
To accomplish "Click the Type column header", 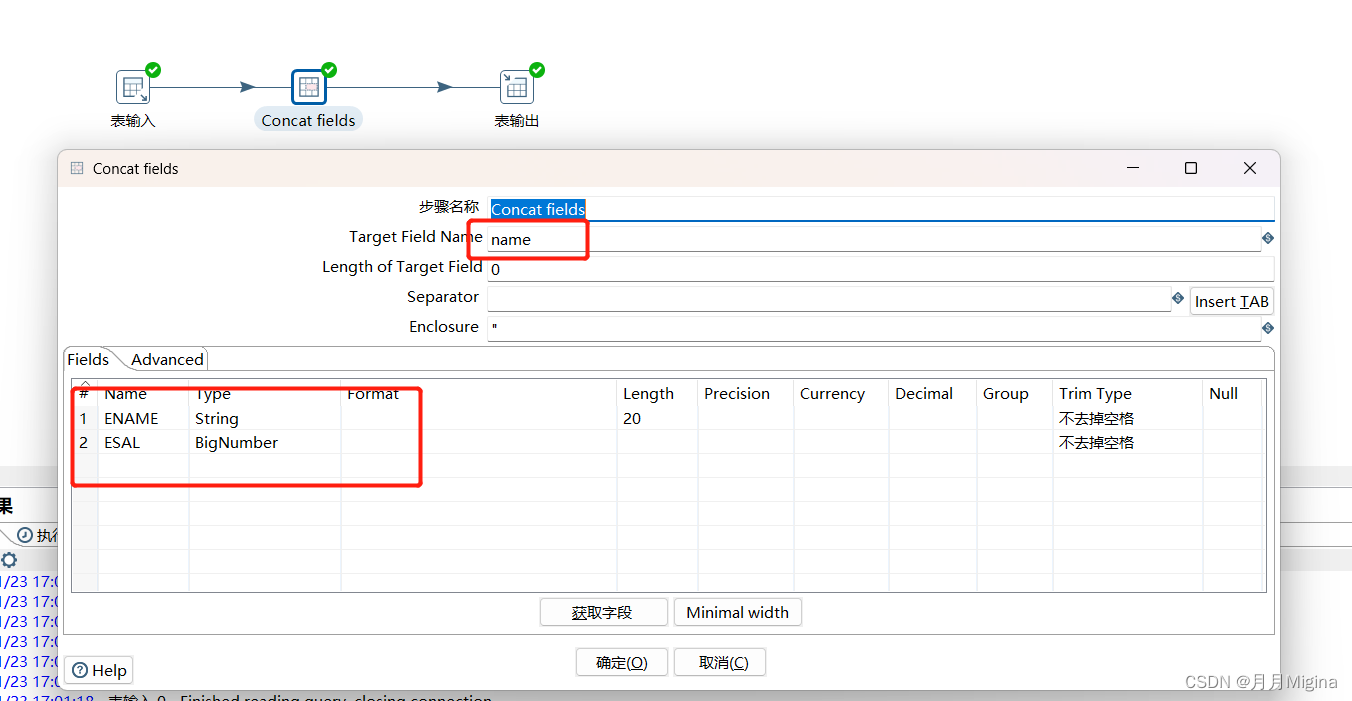I will pyautogui.click(x=265, y=393).
